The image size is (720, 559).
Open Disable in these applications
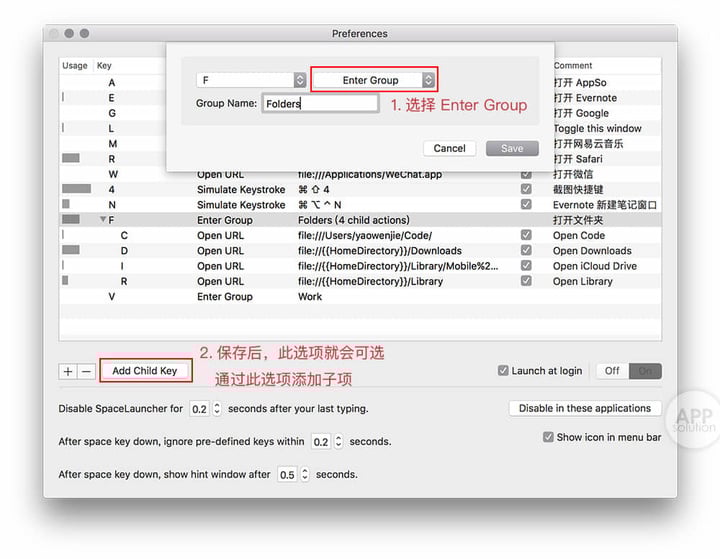[x=585, y=408]
